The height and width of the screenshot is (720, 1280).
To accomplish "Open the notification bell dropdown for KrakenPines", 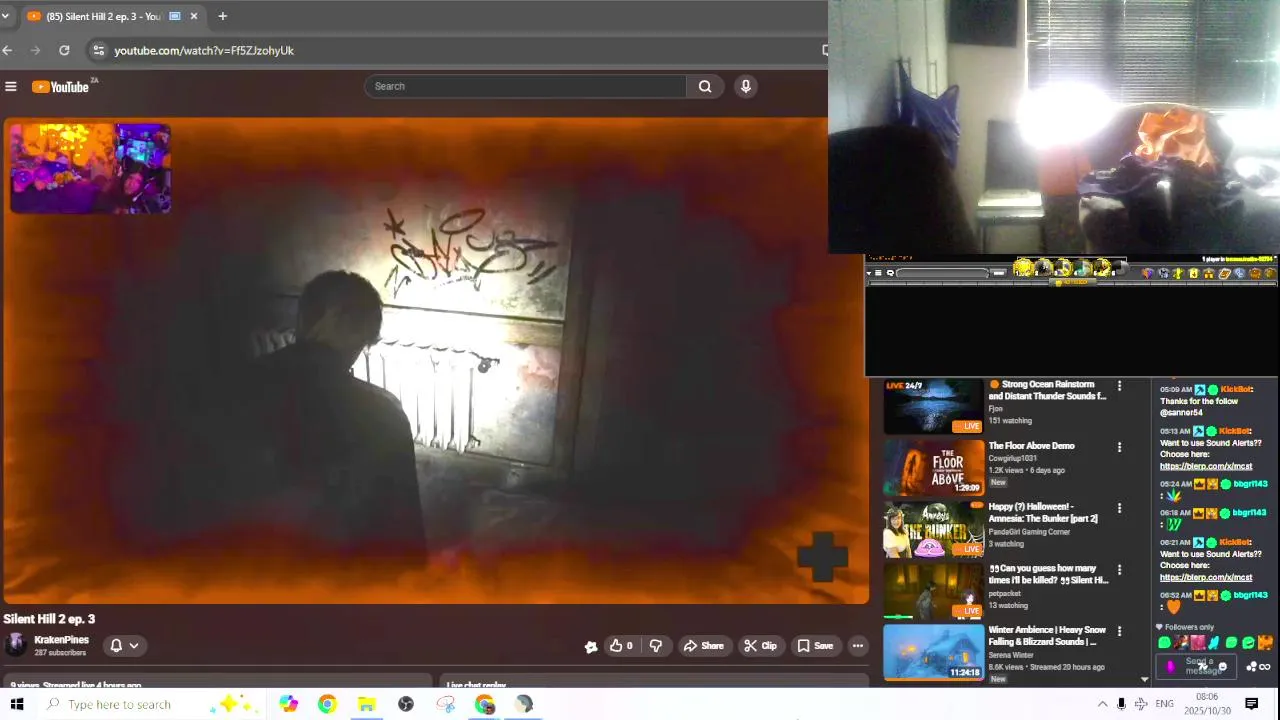I will click(124, 646).
